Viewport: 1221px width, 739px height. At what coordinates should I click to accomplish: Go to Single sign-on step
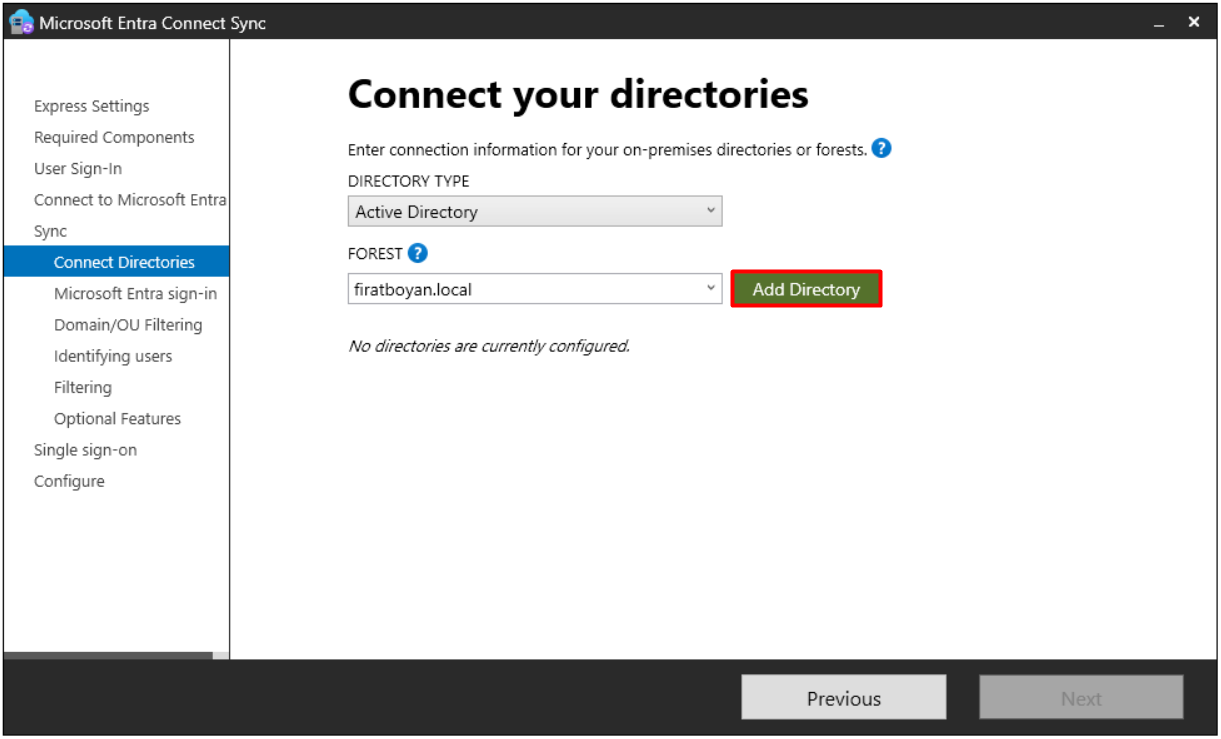(x=85, y=450)
